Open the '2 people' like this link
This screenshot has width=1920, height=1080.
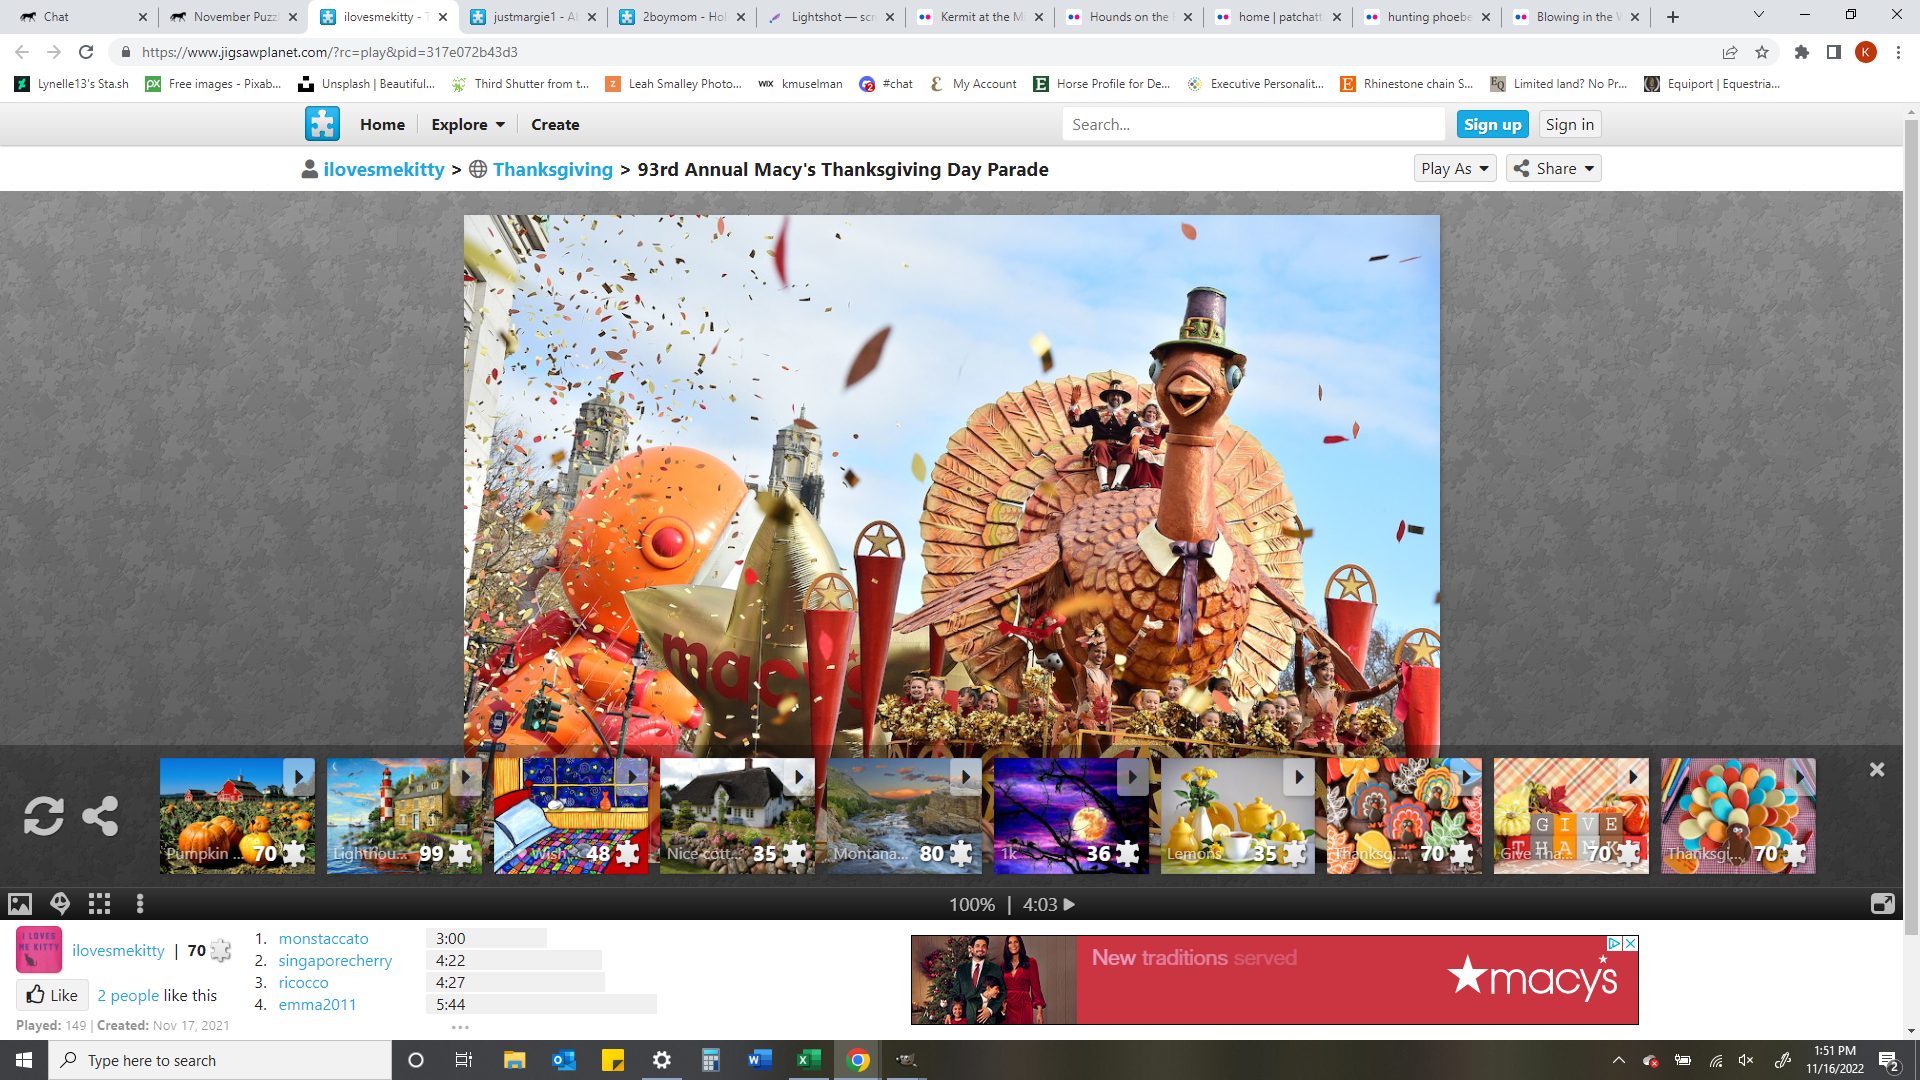pos(128,995)
